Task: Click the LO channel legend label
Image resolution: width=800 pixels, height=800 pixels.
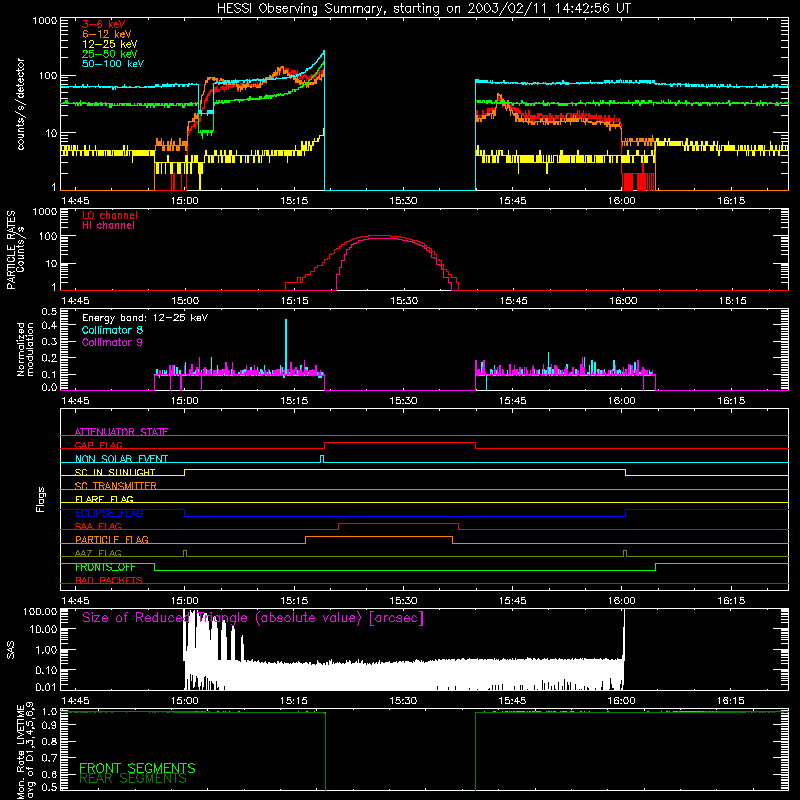Action: point(110,215)
